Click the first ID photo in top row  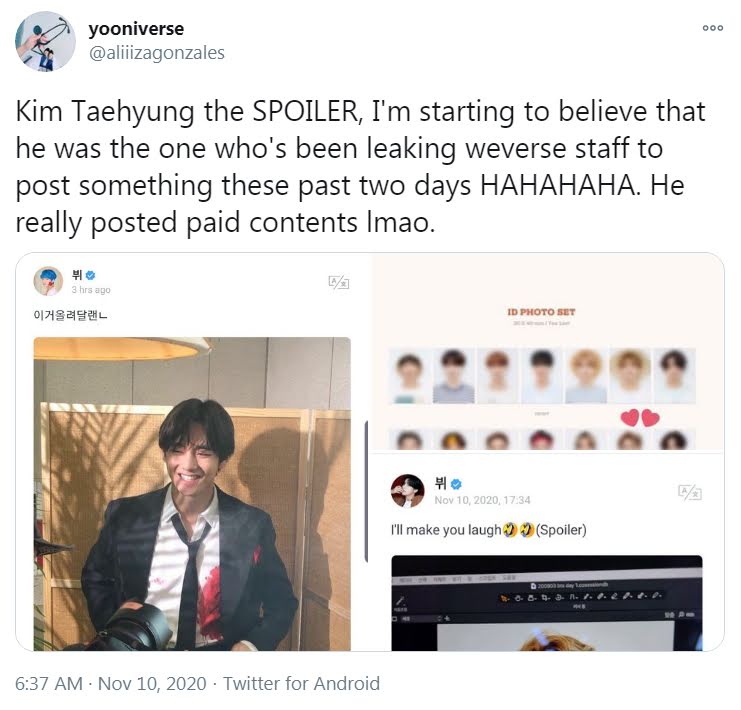click(409, 376)
